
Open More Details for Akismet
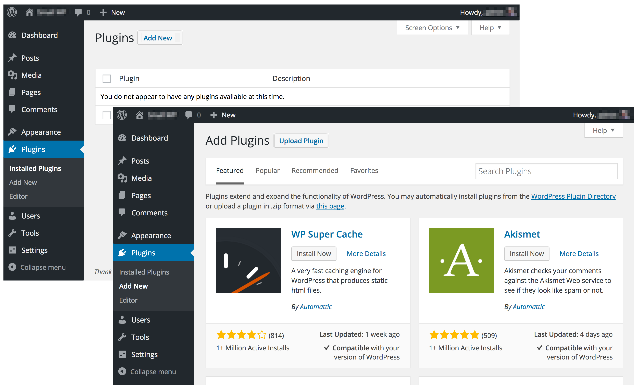click(579, 253)
